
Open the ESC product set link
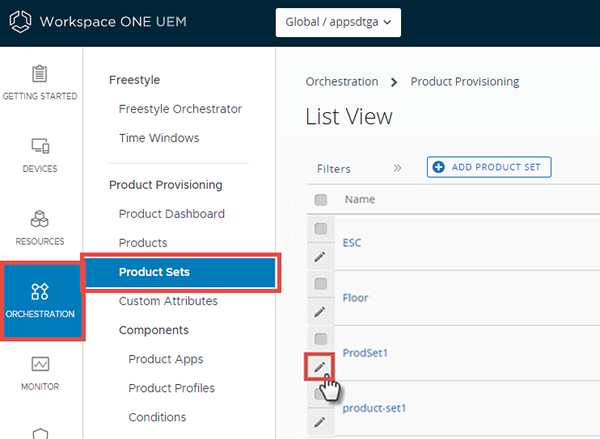[x=352, y=243]
